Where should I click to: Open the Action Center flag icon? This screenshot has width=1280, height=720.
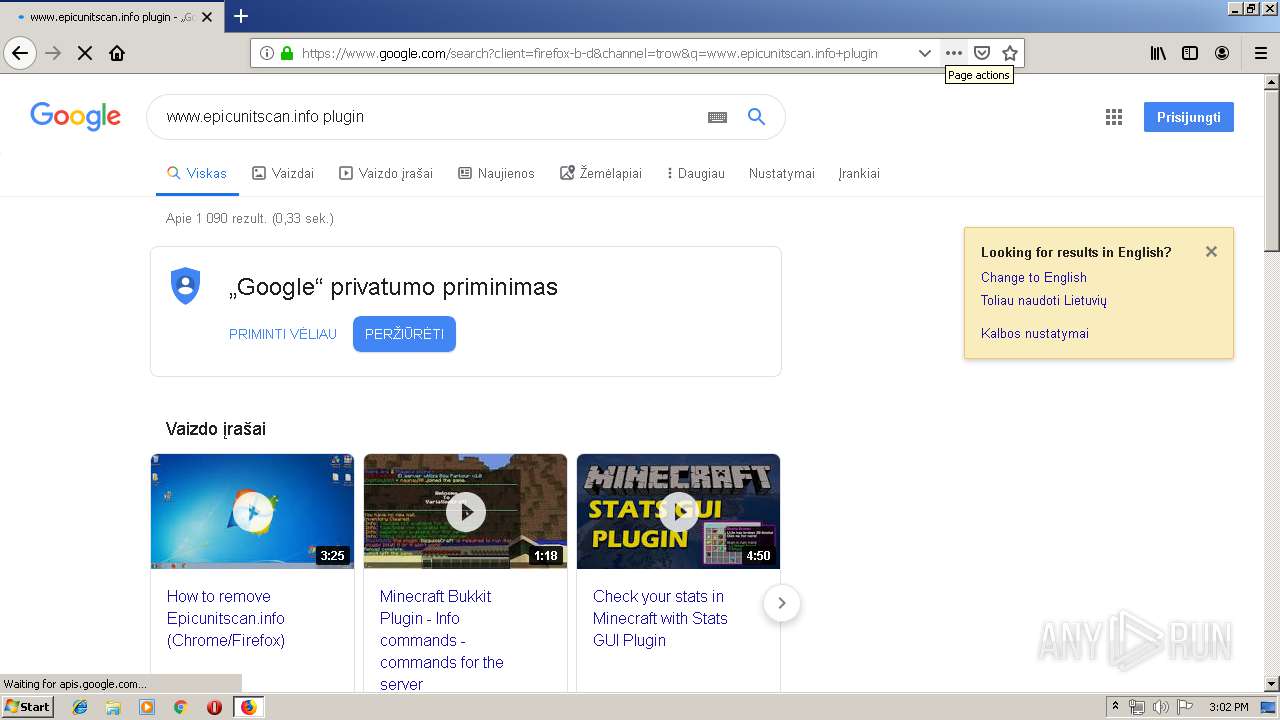point(1185,707)
